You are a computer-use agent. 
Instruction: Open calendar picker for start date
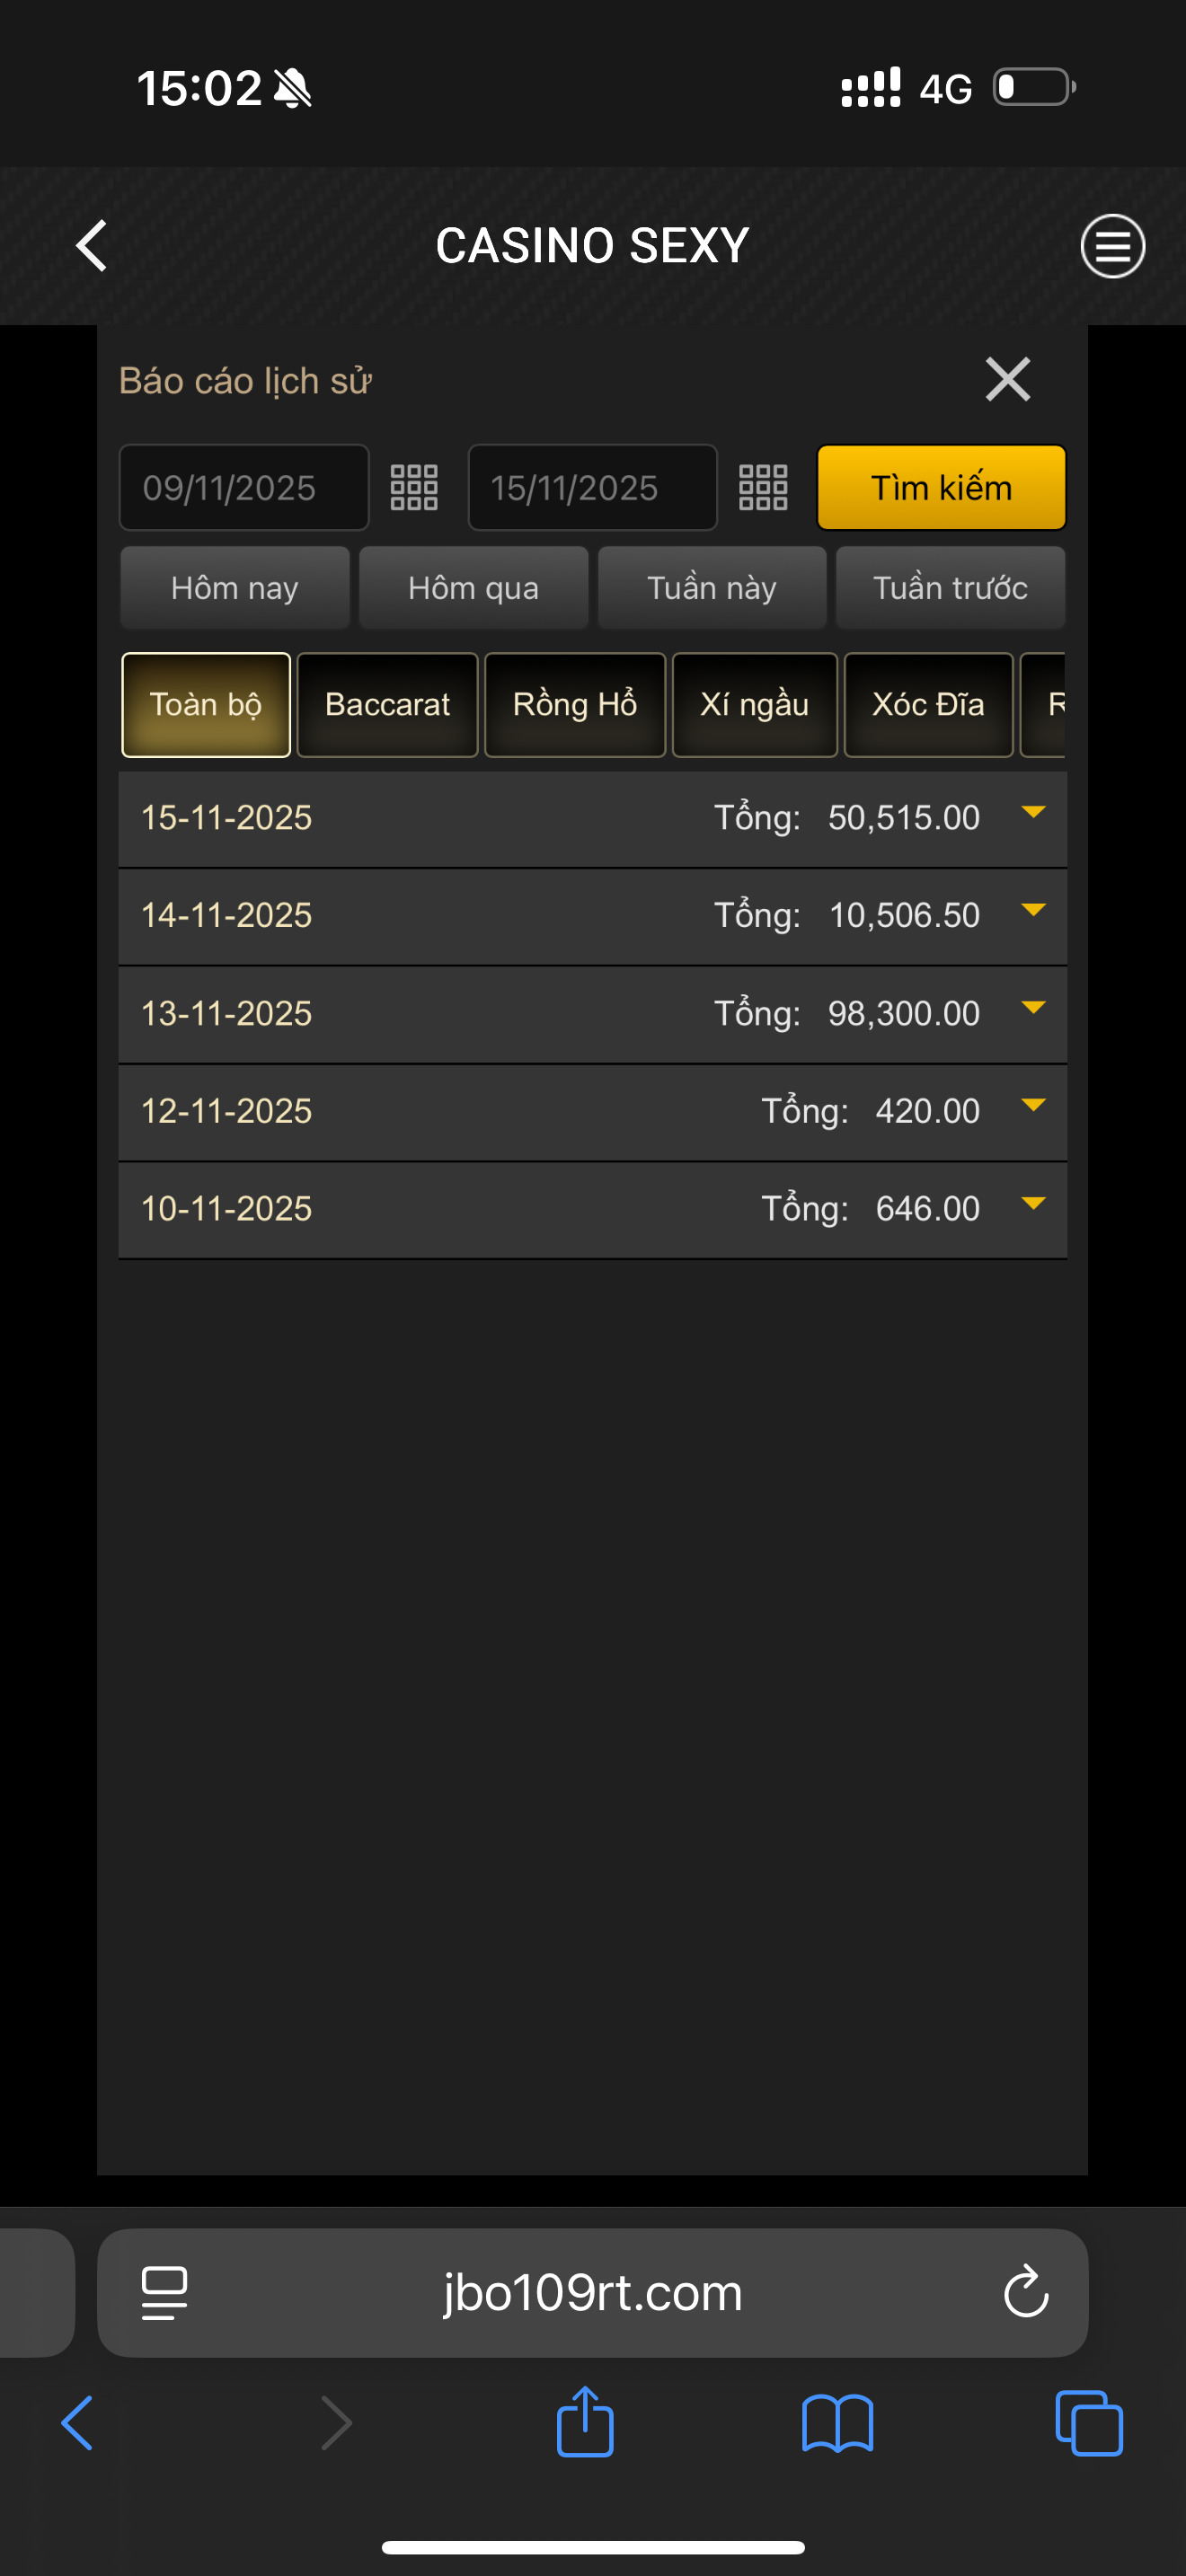pyautogui.click(x=413, y=488)
